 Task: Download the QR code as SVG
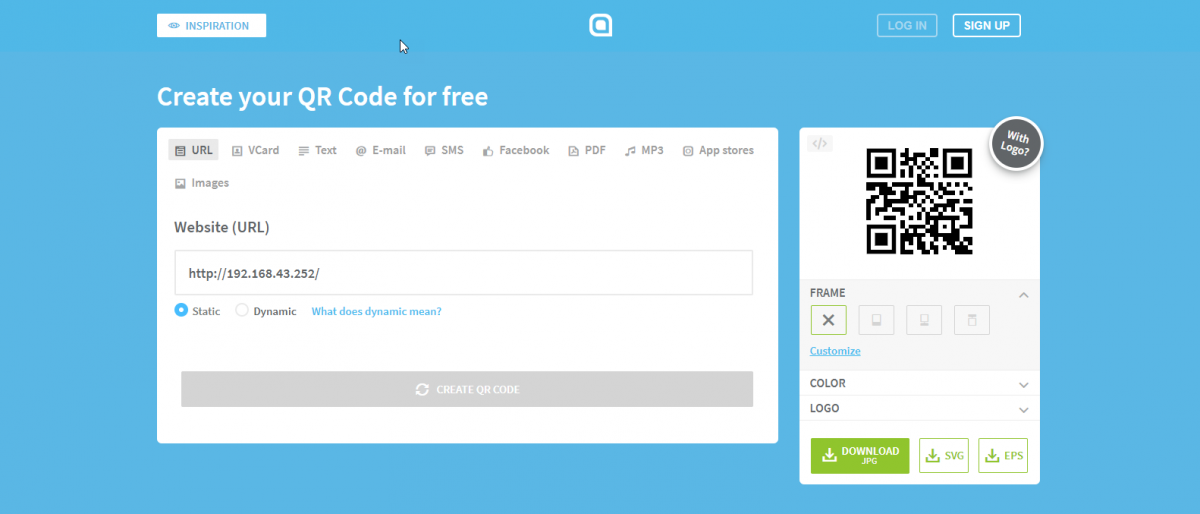944,455
